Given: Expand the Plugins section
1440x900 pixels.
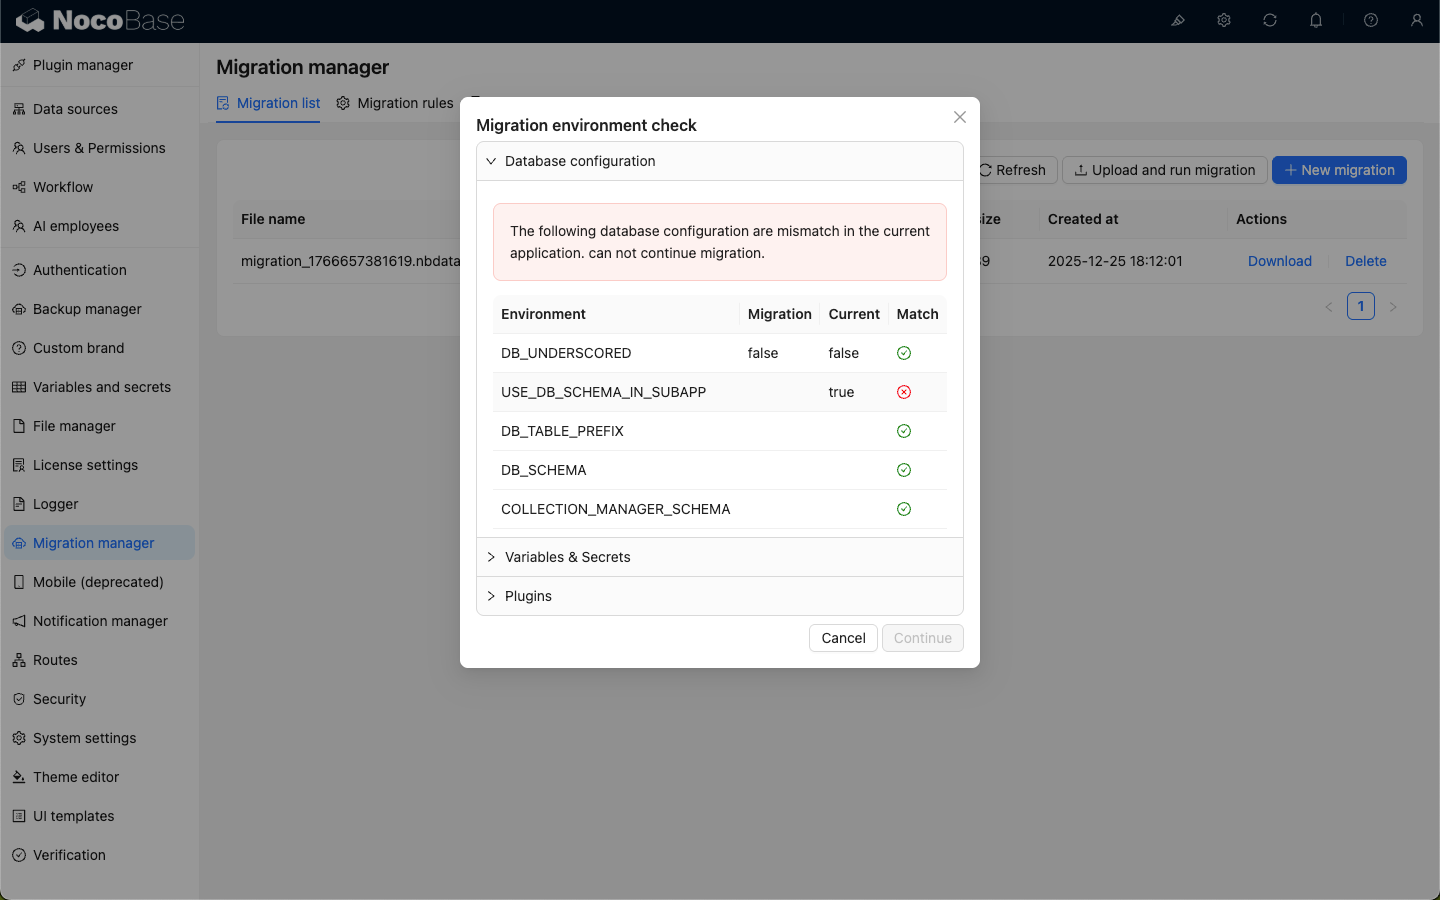Looking at the screenshot, I should coord(528,596).
